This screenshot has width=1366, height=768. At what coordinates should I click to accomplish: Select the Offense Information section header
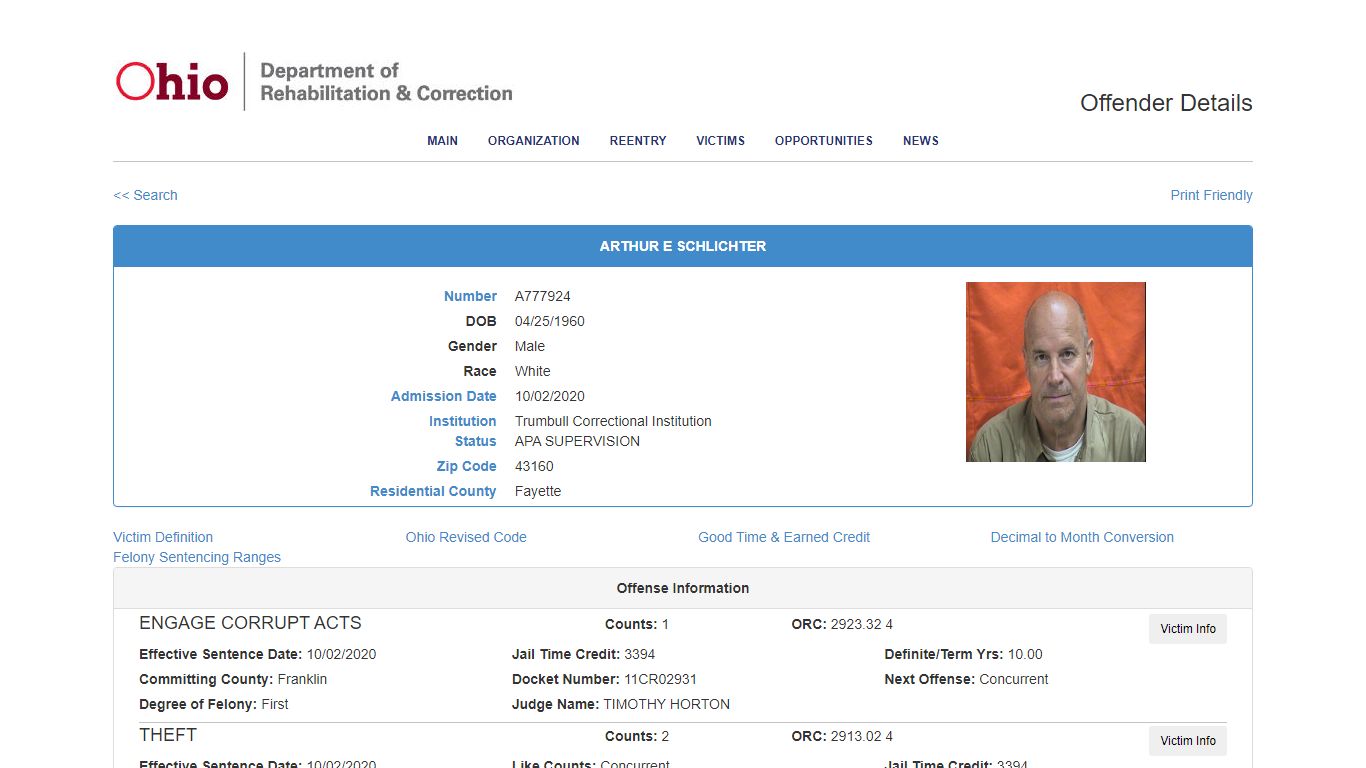pos(683,588)
